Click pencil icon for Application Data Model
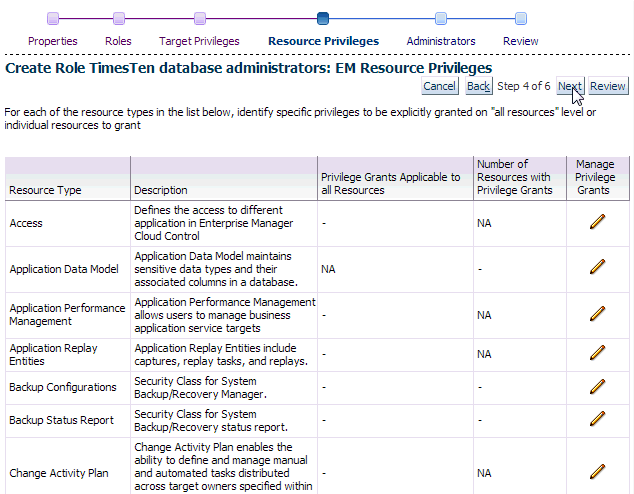This screenshot has width=634, height=494. [597, 268]
